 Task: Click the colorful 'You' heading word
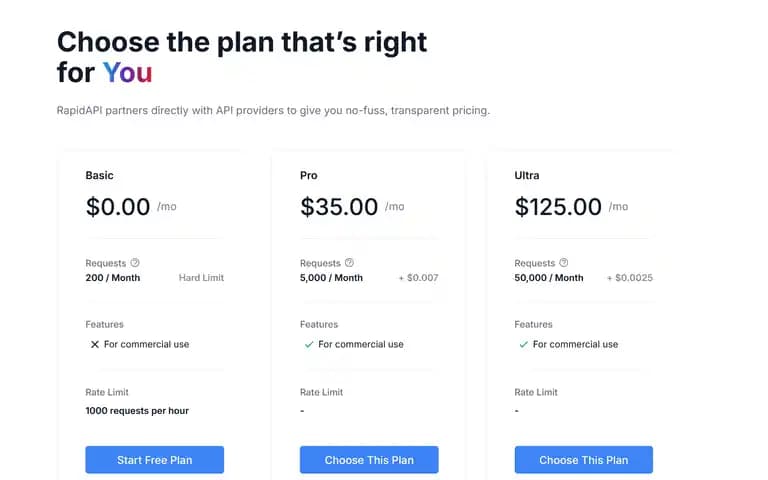(127, 72)
